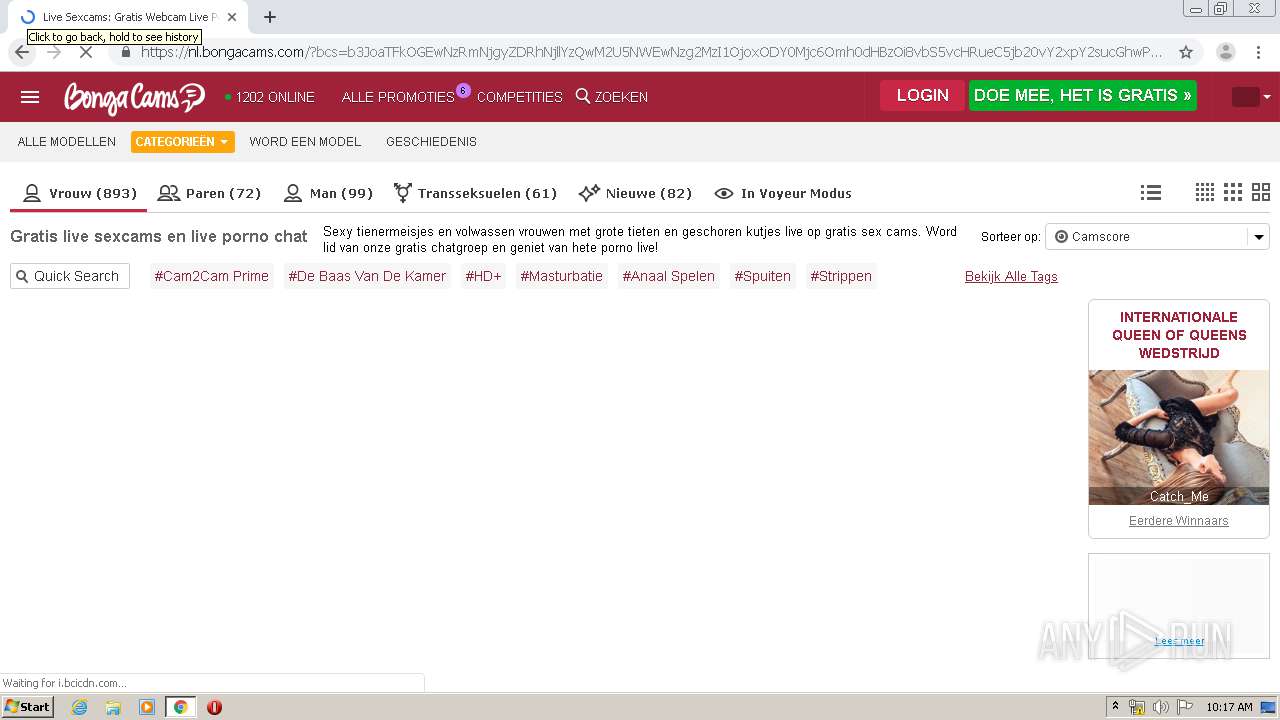Show hidden system tray icons
Image resolution: width=1280 pixels, height=720 pixels.
(x=1116, y=707)
